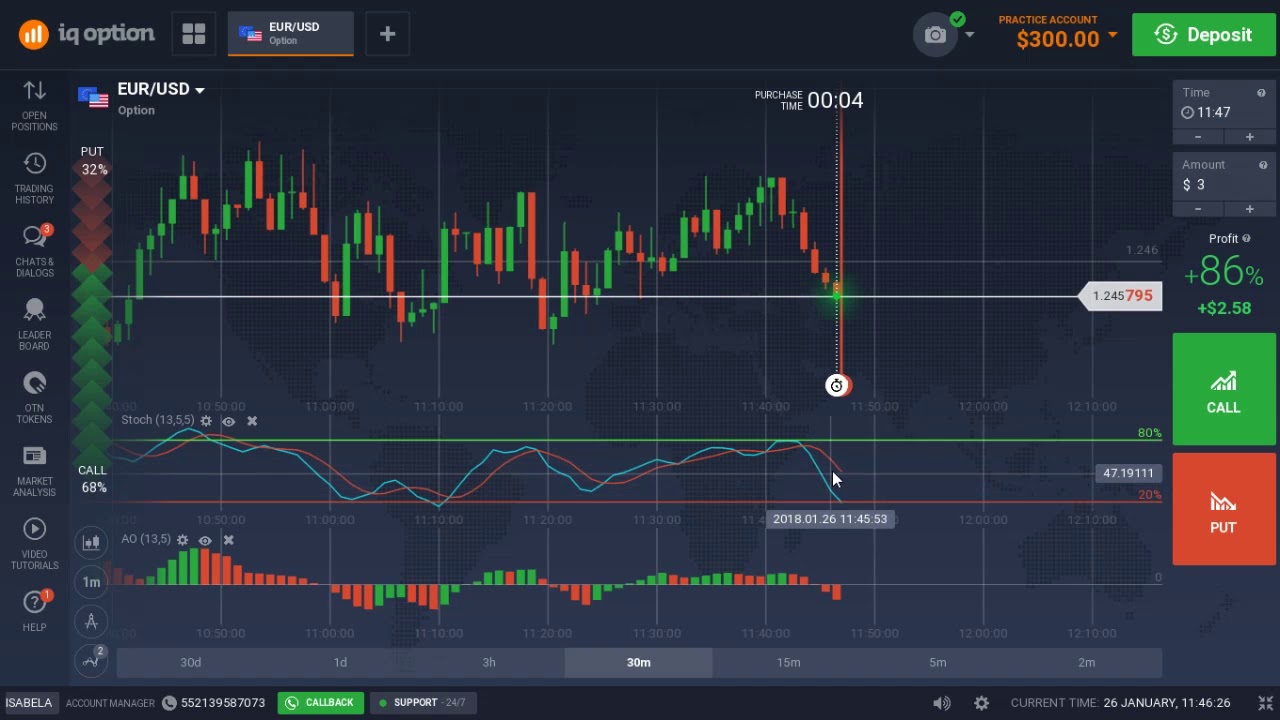The height and width of the screenshot is (720, 1280).
Task: Click the trader sentiment PUT/CALL bar
Action: click(92, 320)
